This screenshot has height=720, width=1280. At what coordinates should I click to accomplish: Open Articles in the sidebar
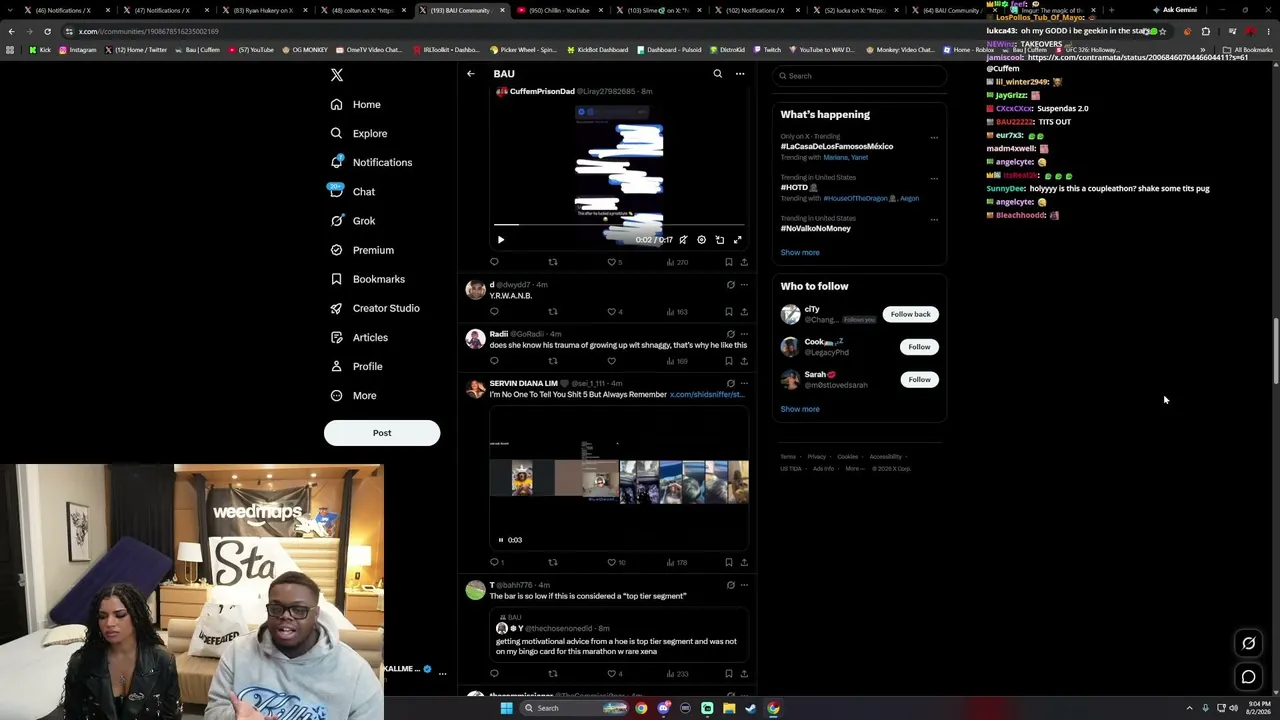[x=359, y=337]
